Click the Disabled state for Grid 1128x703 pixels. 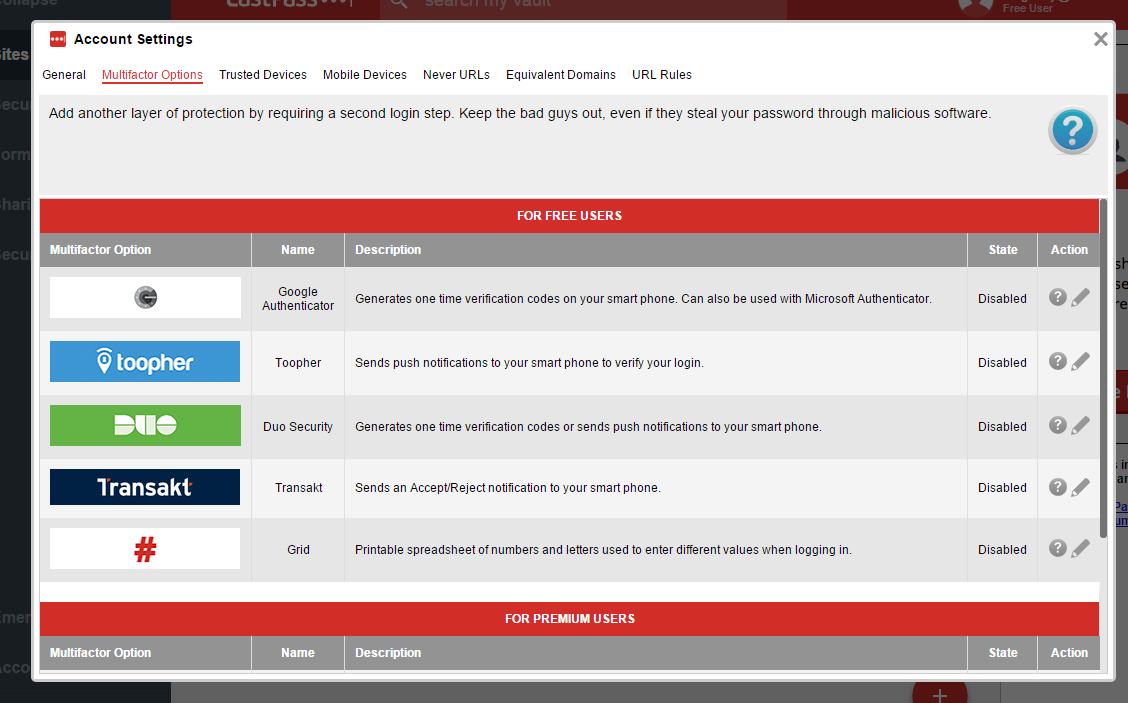tap(1002, 550)
